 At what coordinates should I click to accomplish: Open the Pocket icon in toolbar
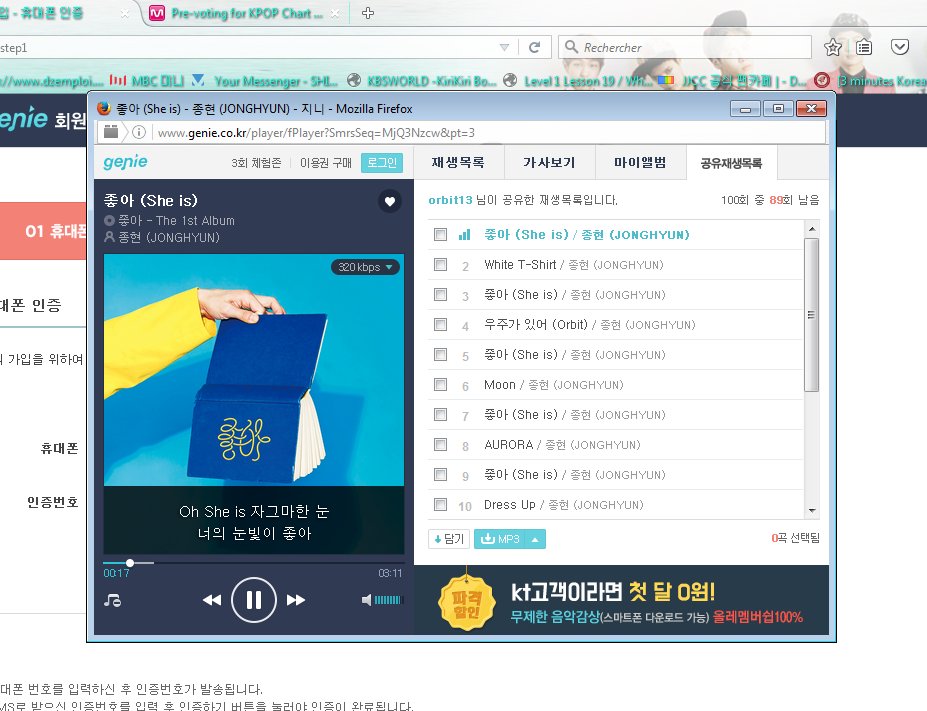click(x=900, y=47)
